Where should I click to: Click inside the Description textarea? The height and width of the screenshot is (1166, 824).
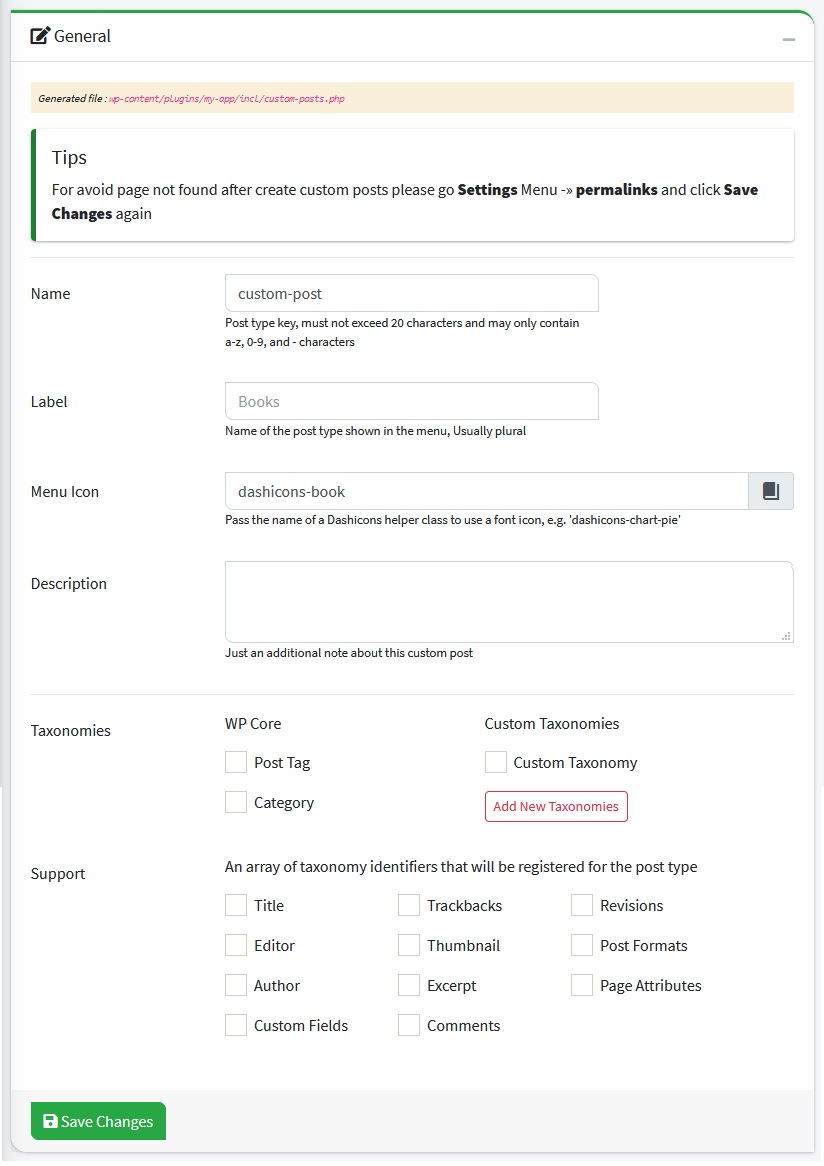coord(508,601)
